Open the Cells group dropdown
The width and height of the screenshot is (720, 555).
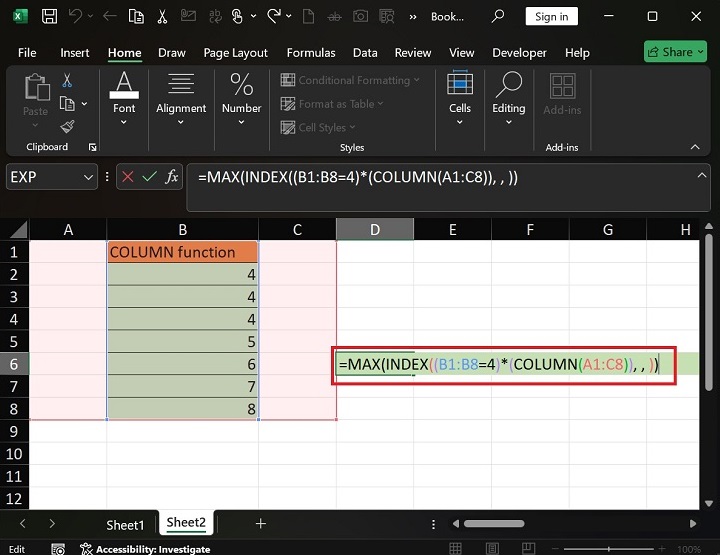pos(460,122)
